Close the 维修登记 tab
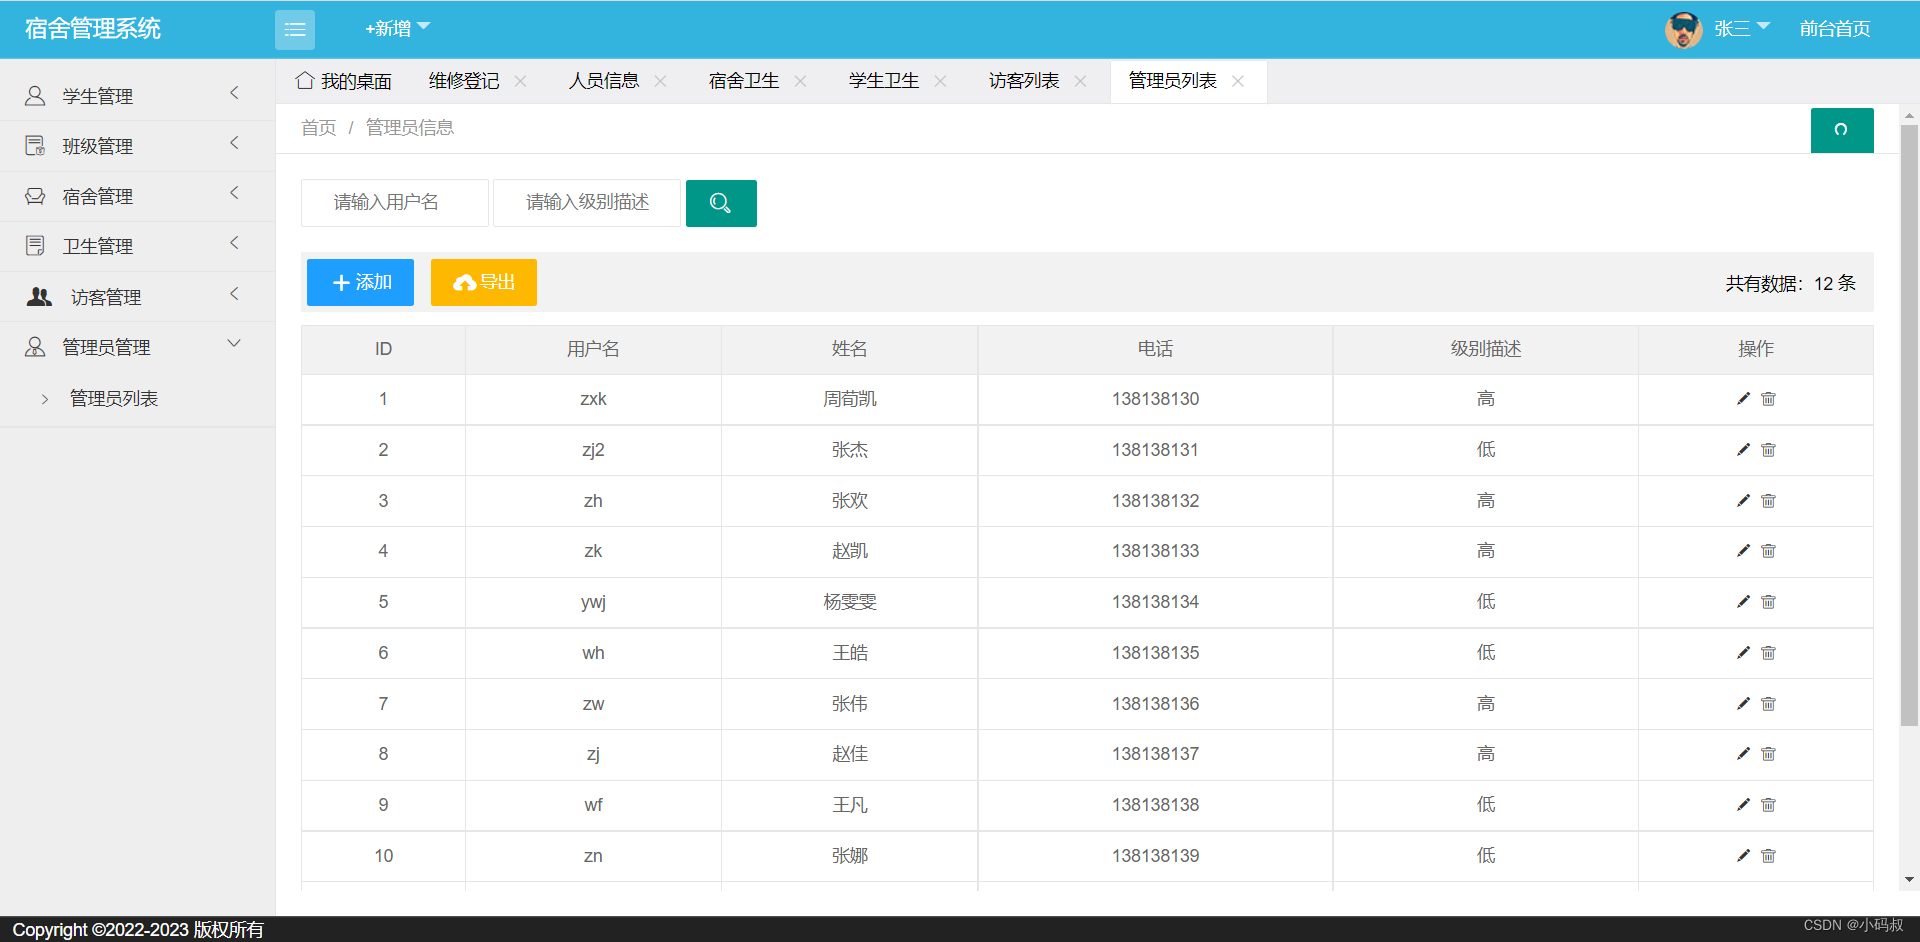This screenshot has height=942, width=1920. coord(521,81)
